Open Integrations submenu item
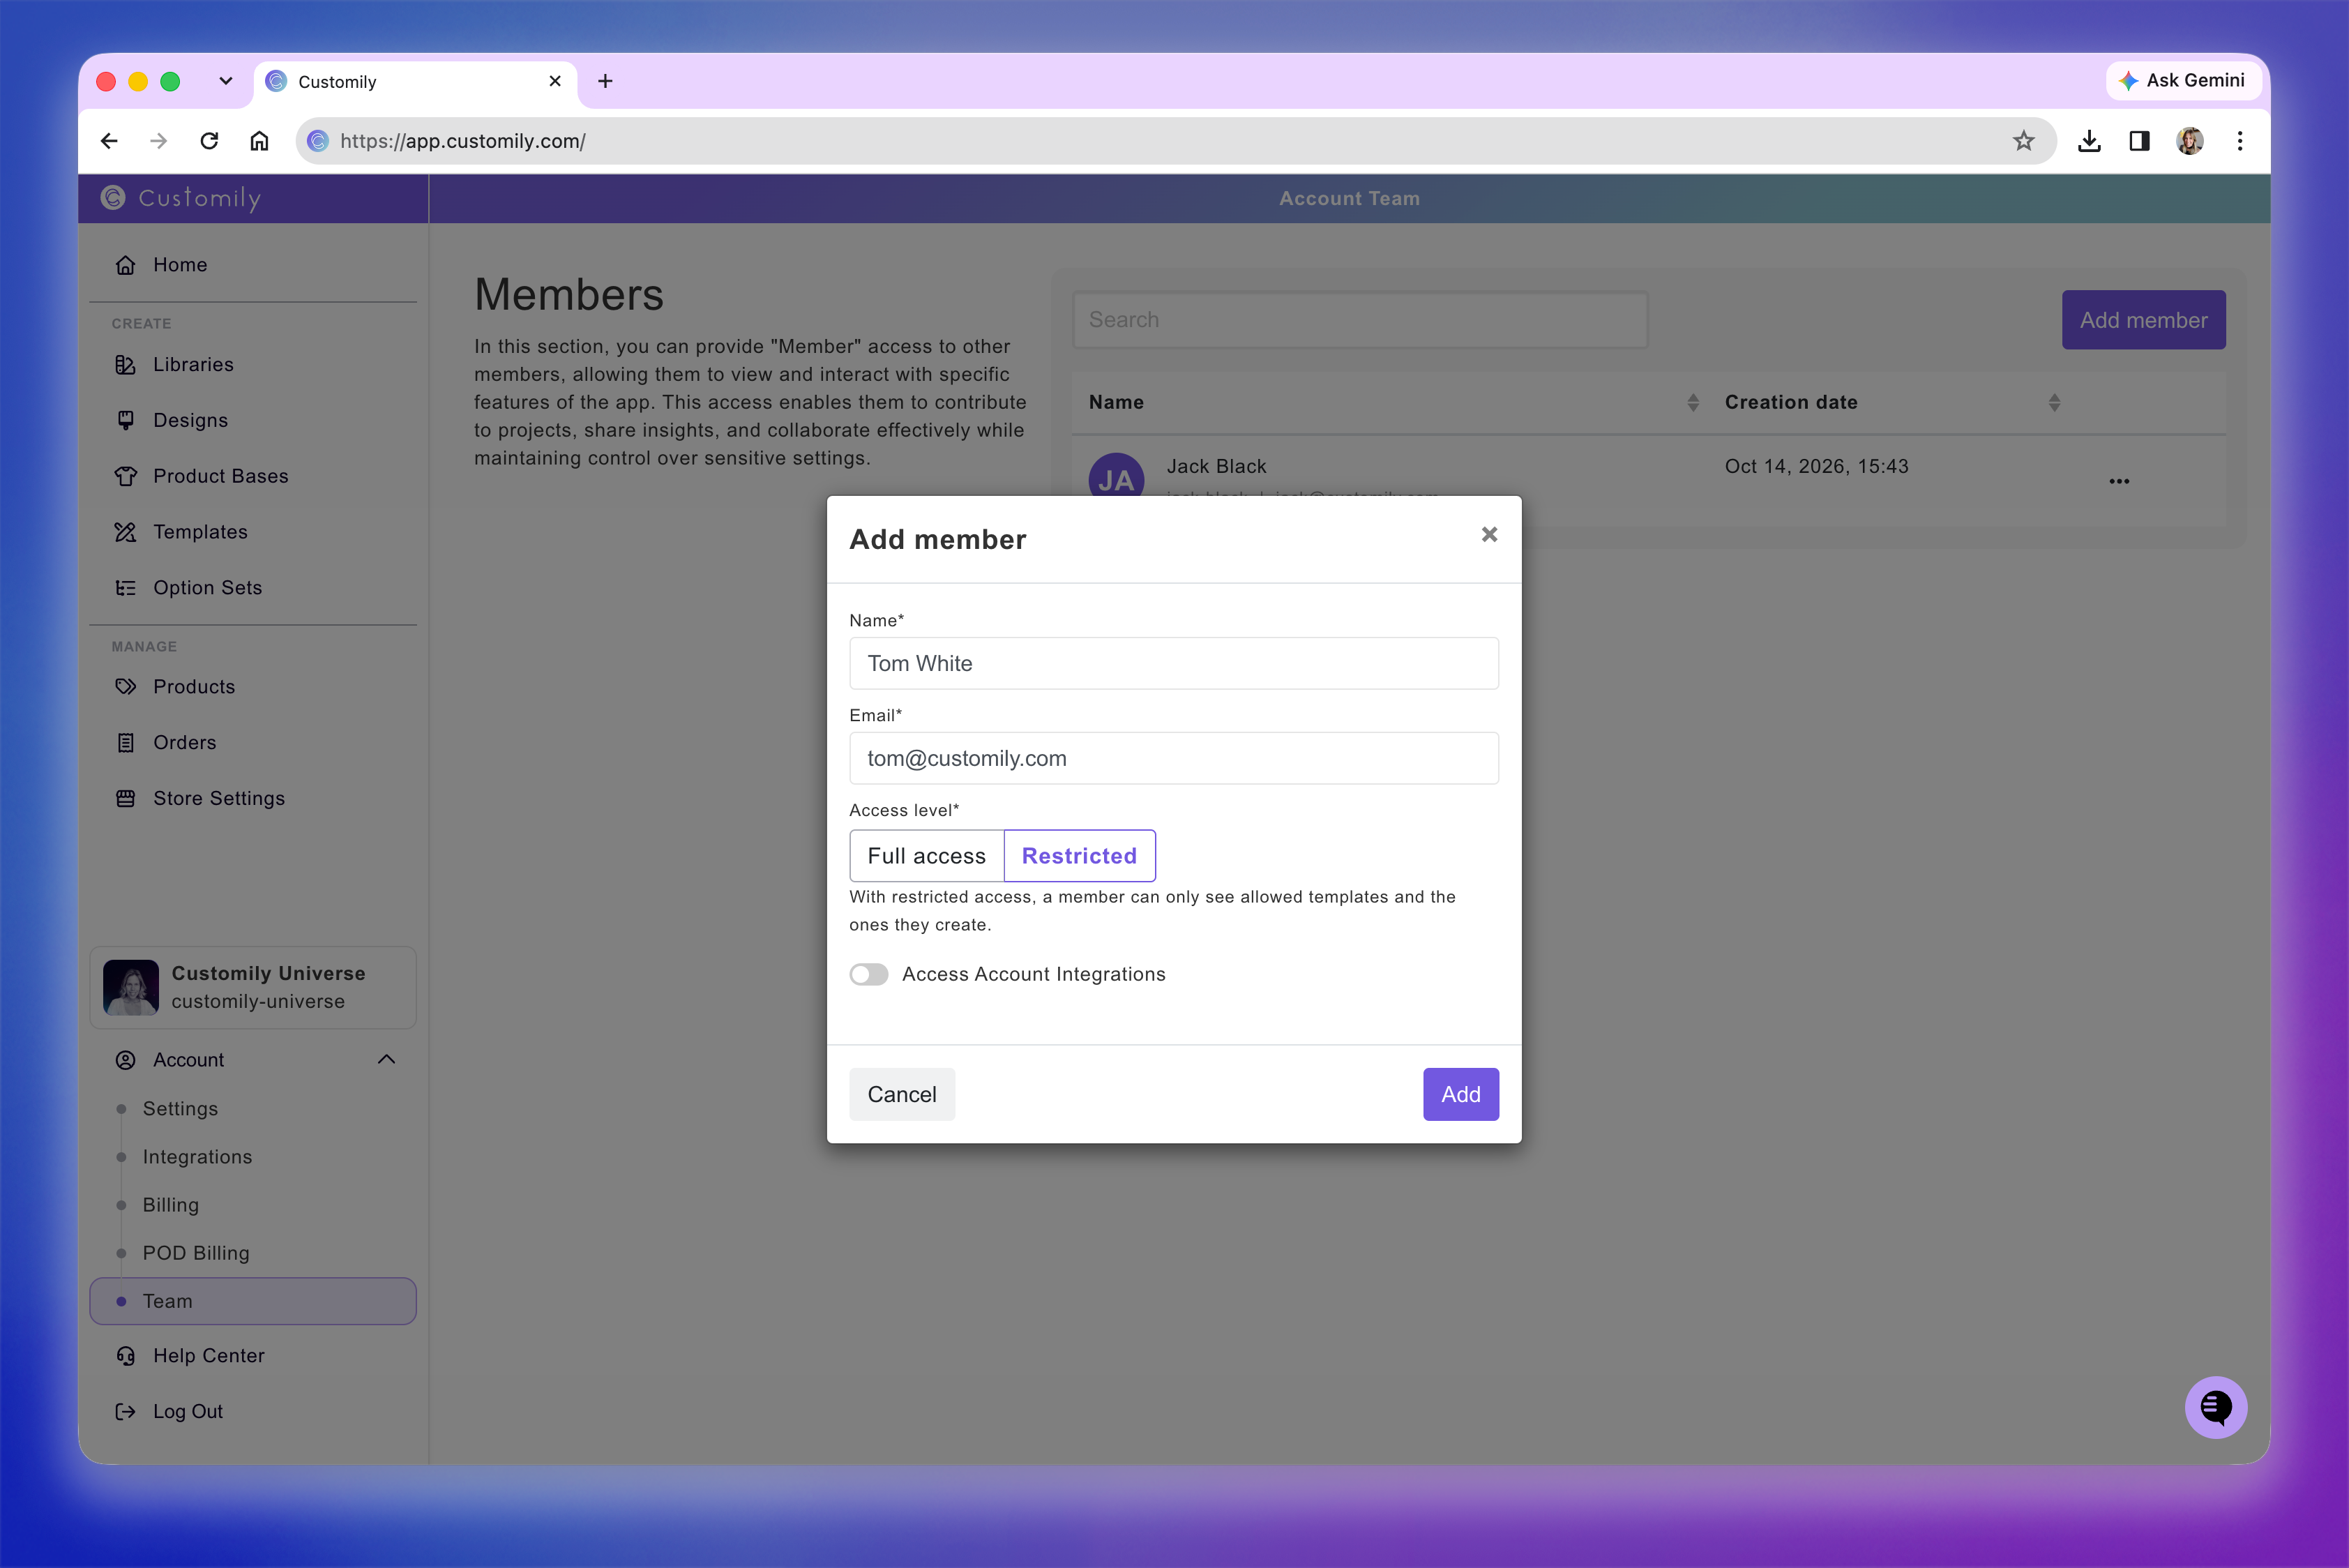This screenshot has height=1568, width=2349. click(197, 1156)
